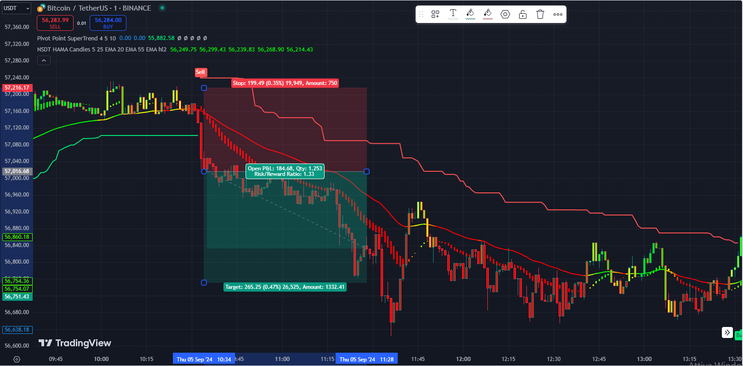
Task: Click the 55,882.58 SuperTrend value
Action: tap(162, 37)
